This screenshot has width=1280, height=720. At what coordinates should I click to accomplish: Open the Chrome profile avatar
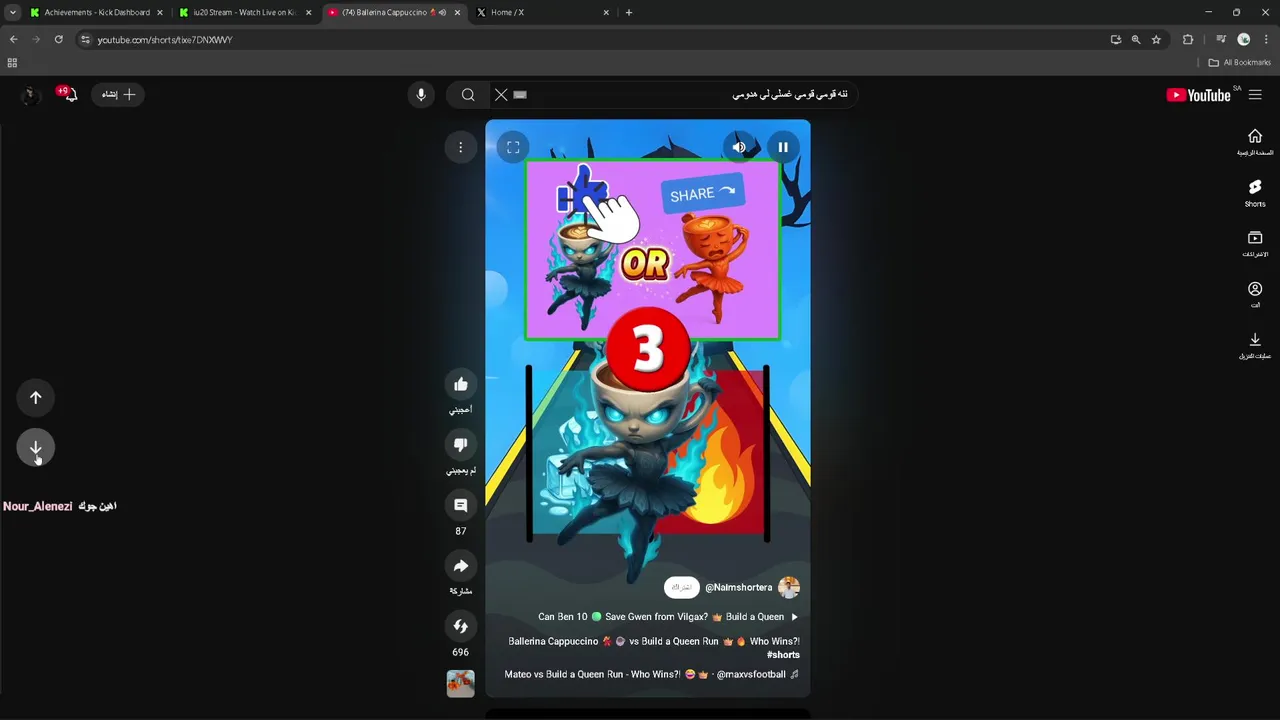(x=1244, y=39)
